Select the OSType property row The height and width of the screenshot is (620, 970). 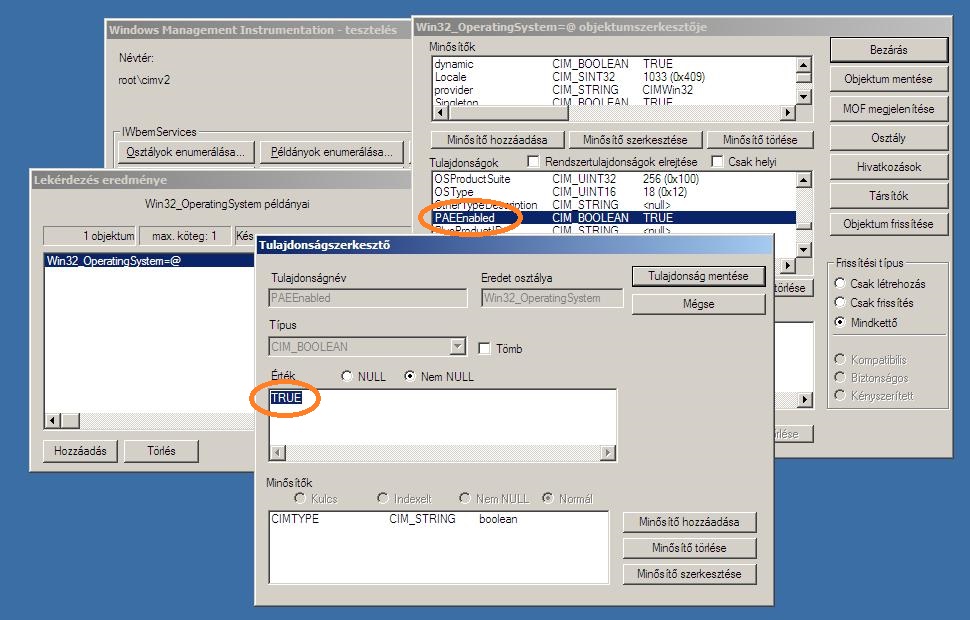614,192
